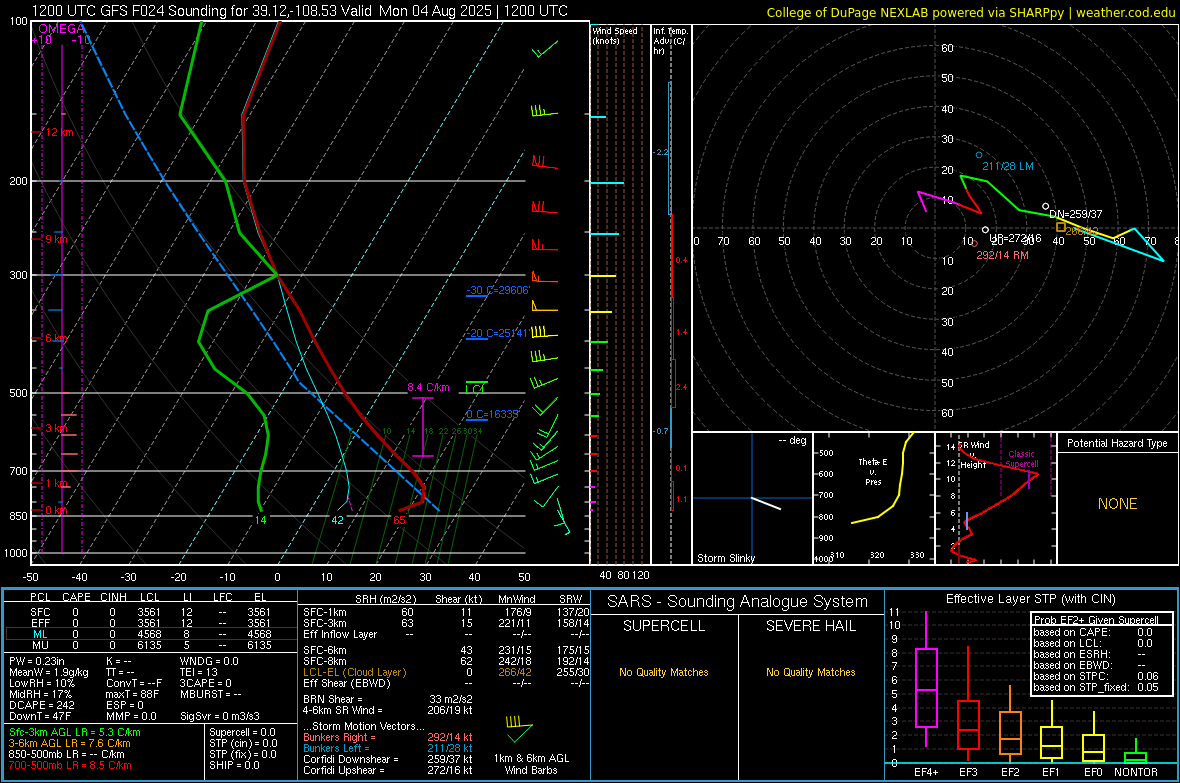Click the NONE hazard type text
Screen dimensions: 1180x783
point(1118,504)
